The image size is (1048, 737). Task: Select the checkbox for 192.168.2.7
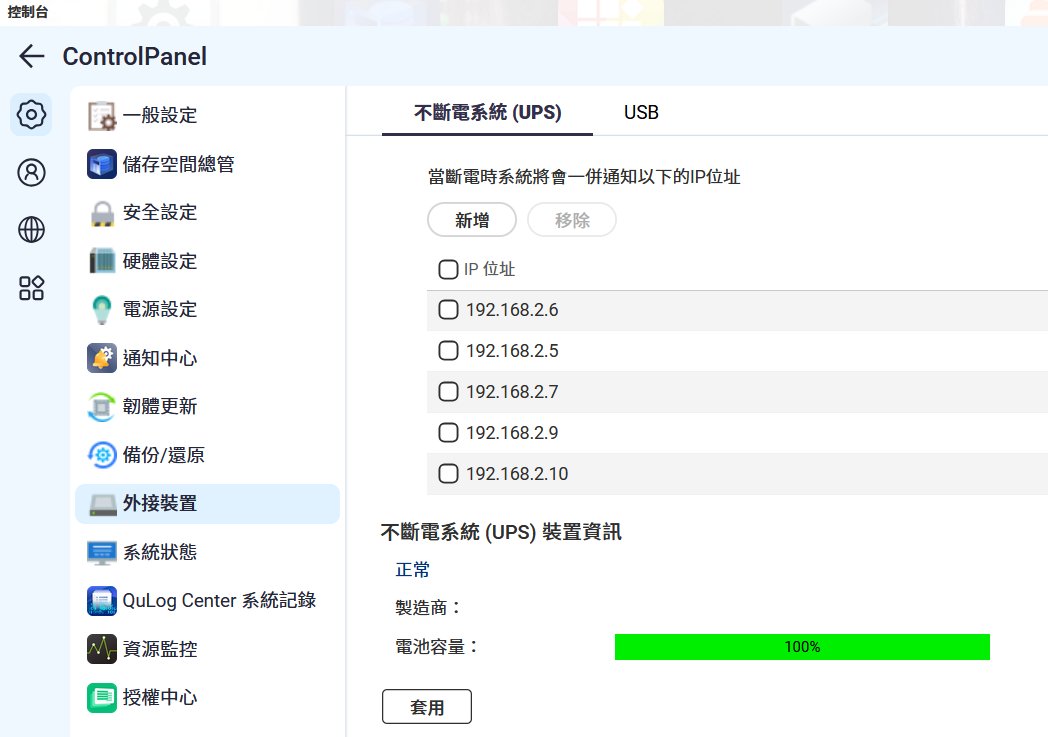pos(449,392)
